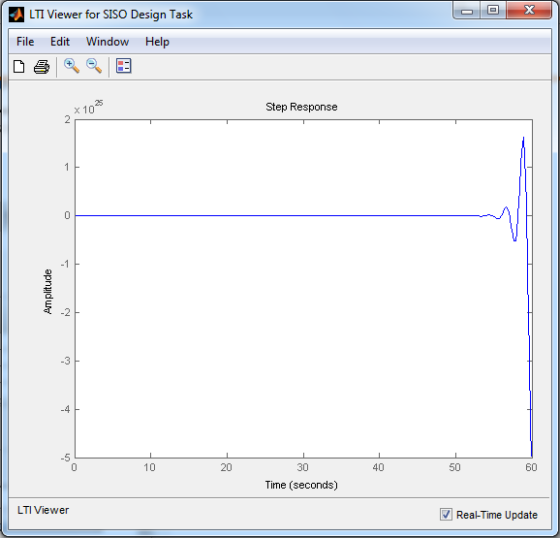Screen dimensions: 560x538
Task: Open the Help menu
Action: point(157,42)
